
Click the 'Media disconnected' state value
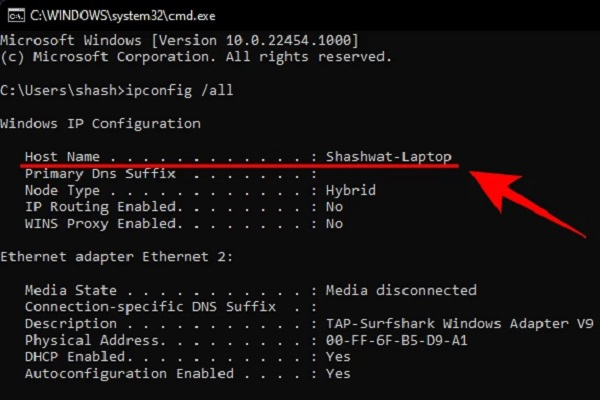(x=401, y=290)
